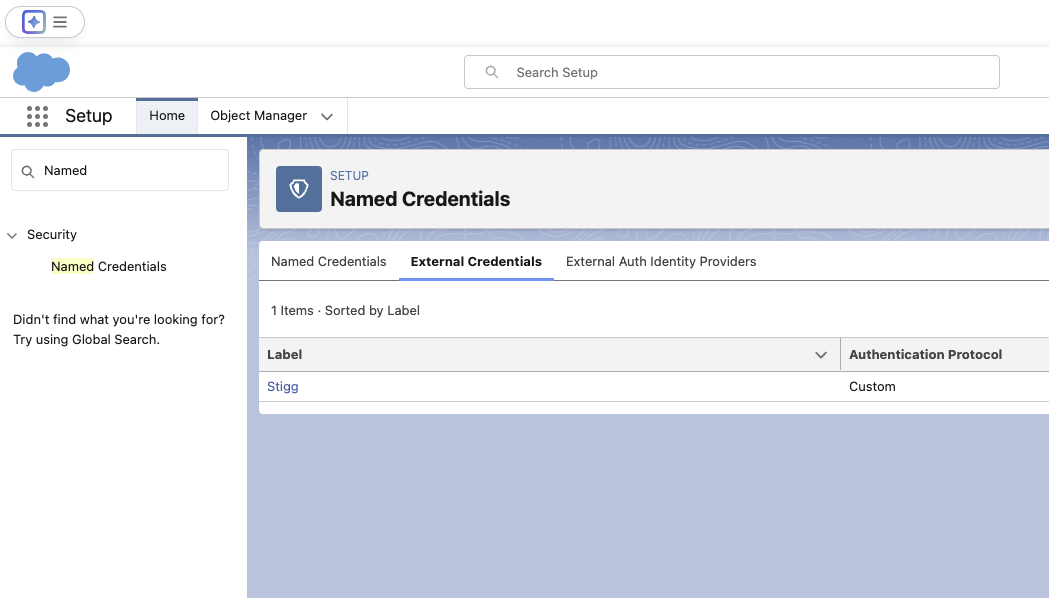Open the Label column sort chevron

pos(821,355)
